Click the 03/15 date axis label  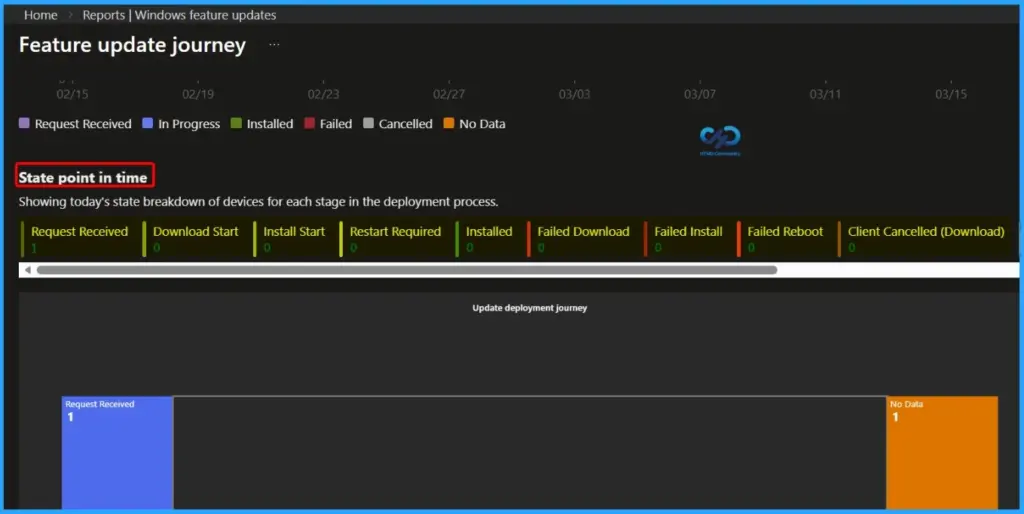click(x=950, y=94)
